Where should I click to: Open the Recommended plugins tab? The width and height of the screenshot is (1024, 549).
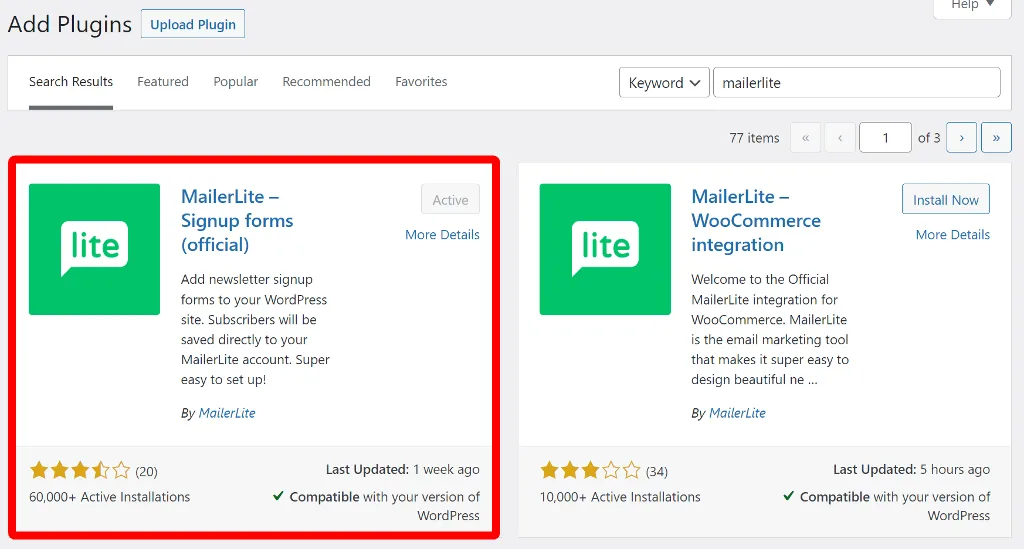327,82
